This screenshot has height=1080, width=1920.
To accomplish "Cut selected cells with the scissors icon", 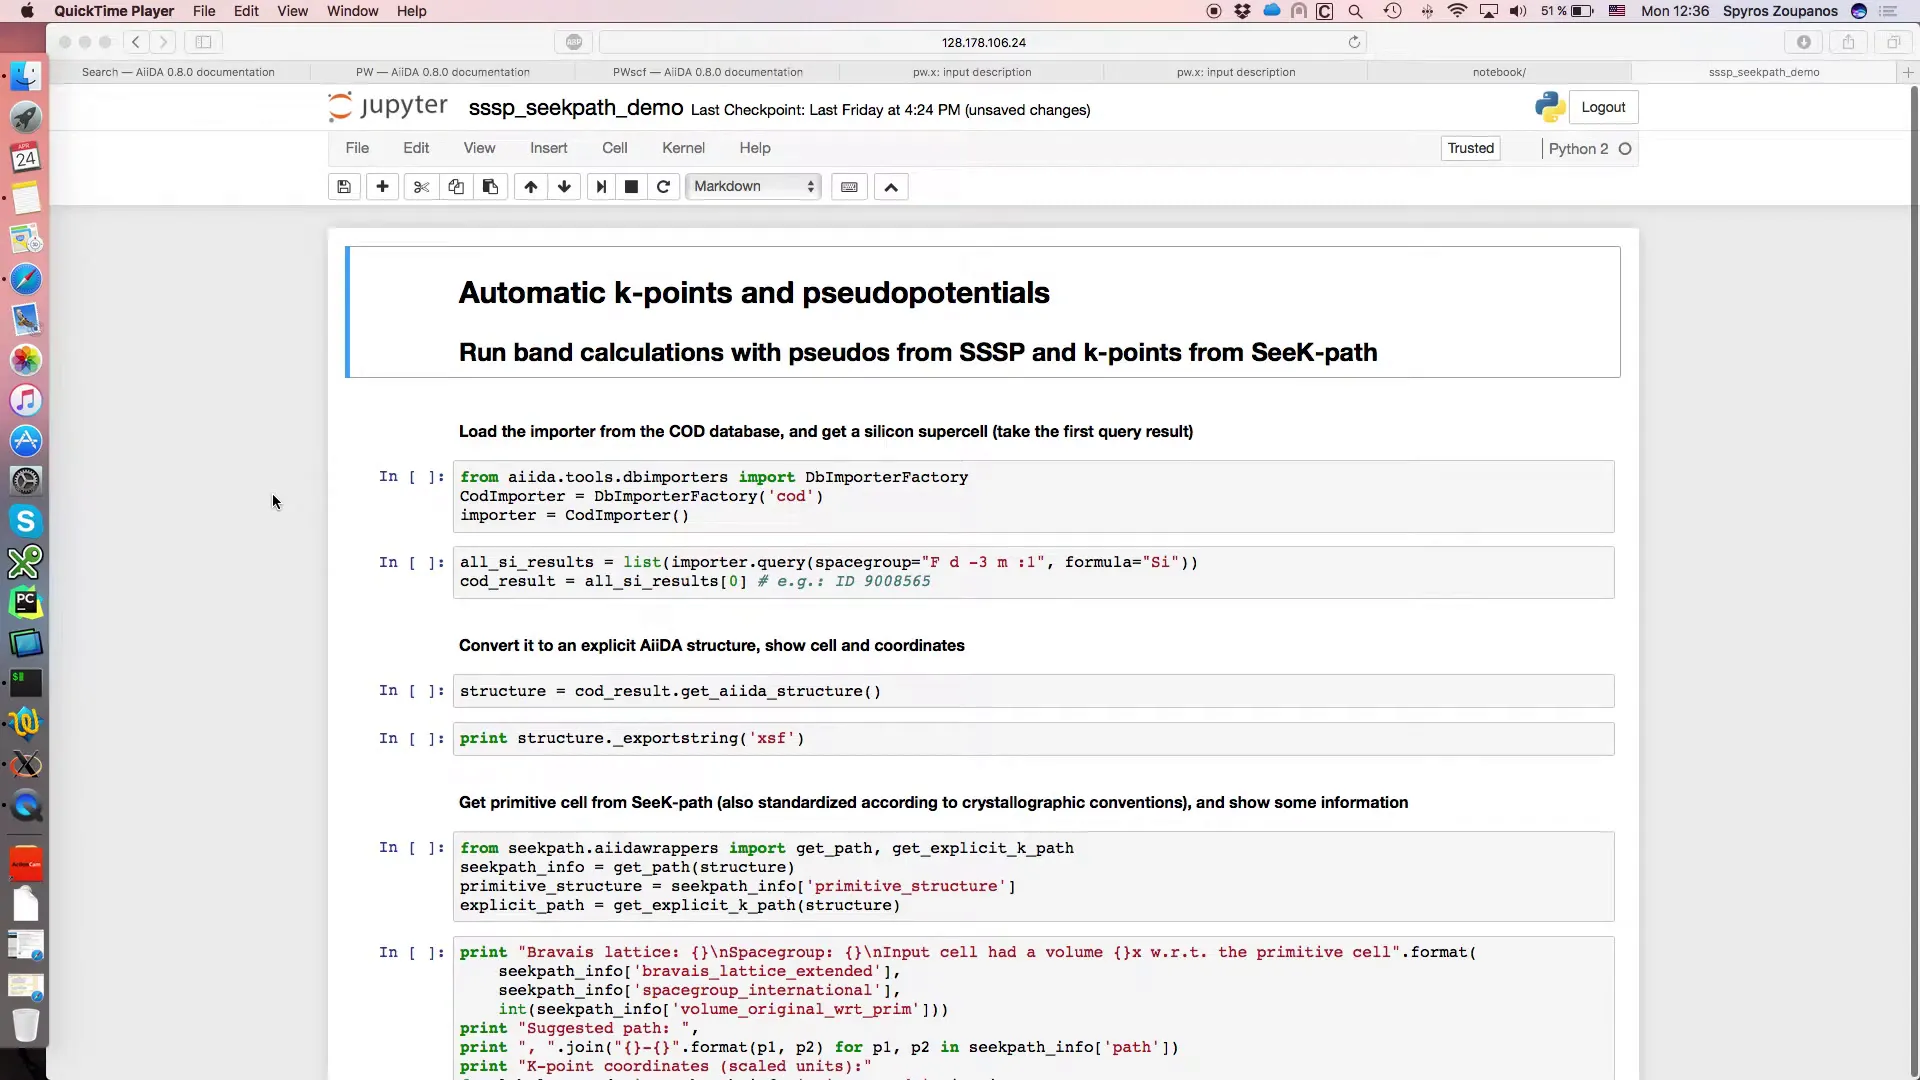I will pos(421,187).
